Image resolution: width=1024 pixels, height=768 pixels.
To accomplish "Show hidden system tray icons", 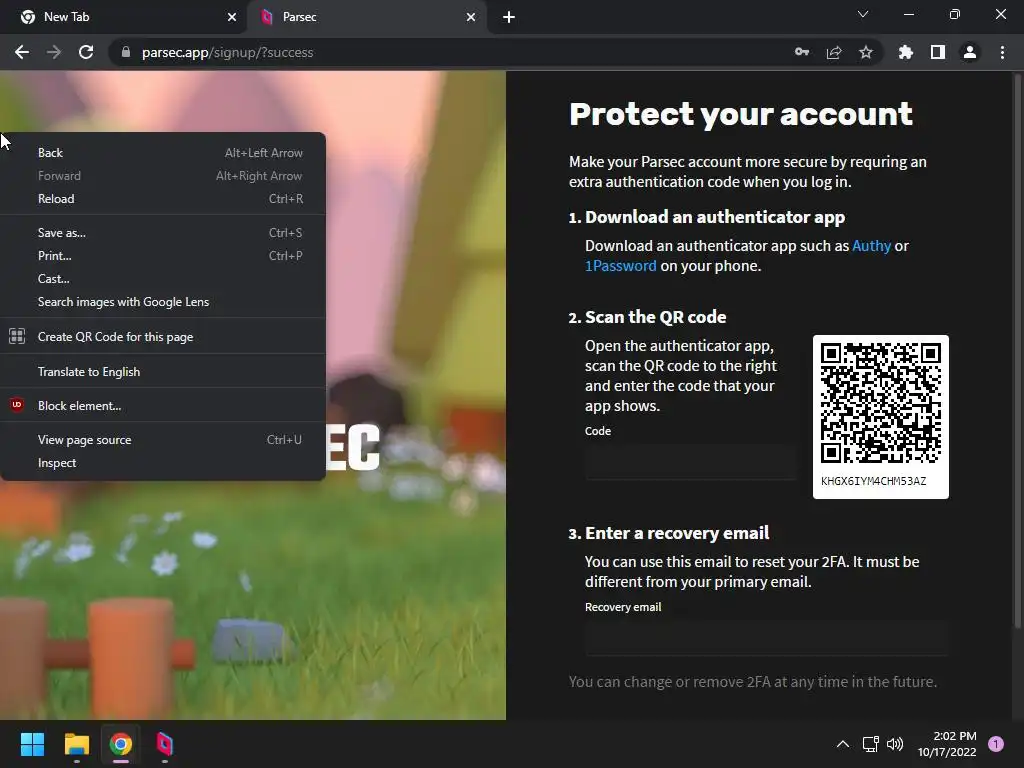I will 843,744.
